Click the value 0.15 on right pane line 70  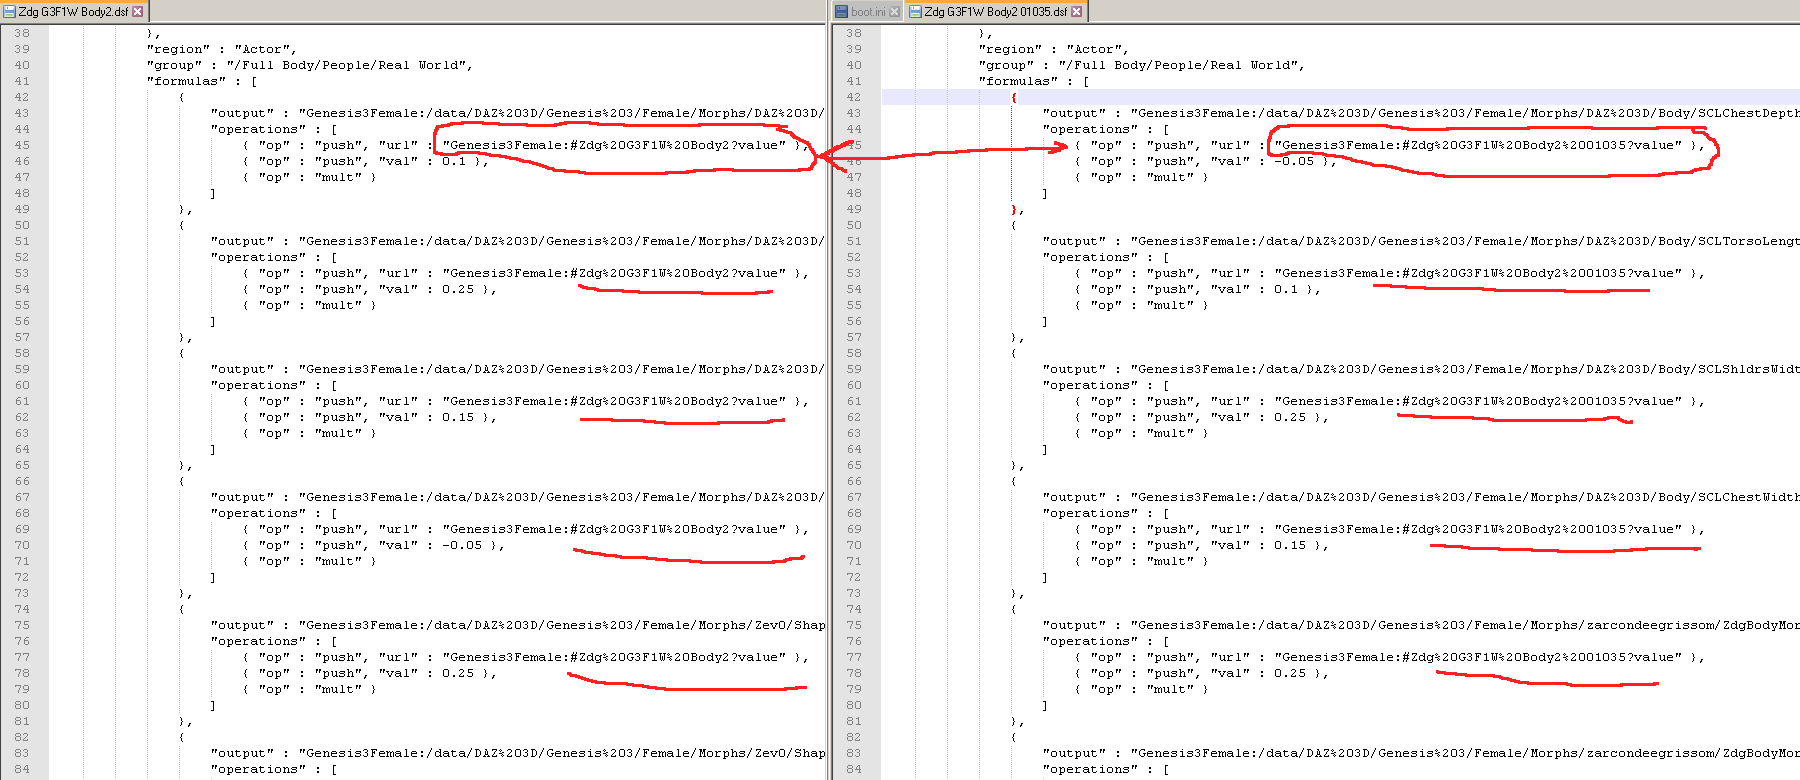tap(1290, 545)
